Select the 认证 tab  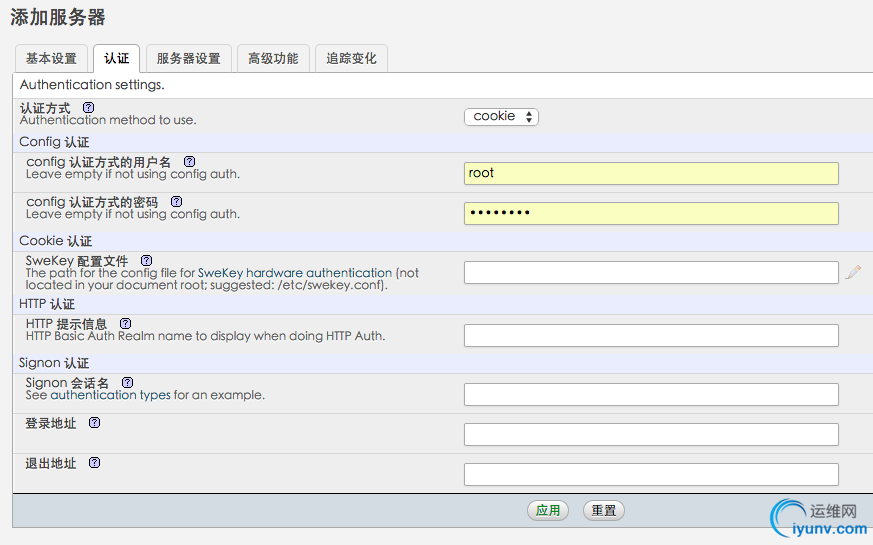coord(116,58)
